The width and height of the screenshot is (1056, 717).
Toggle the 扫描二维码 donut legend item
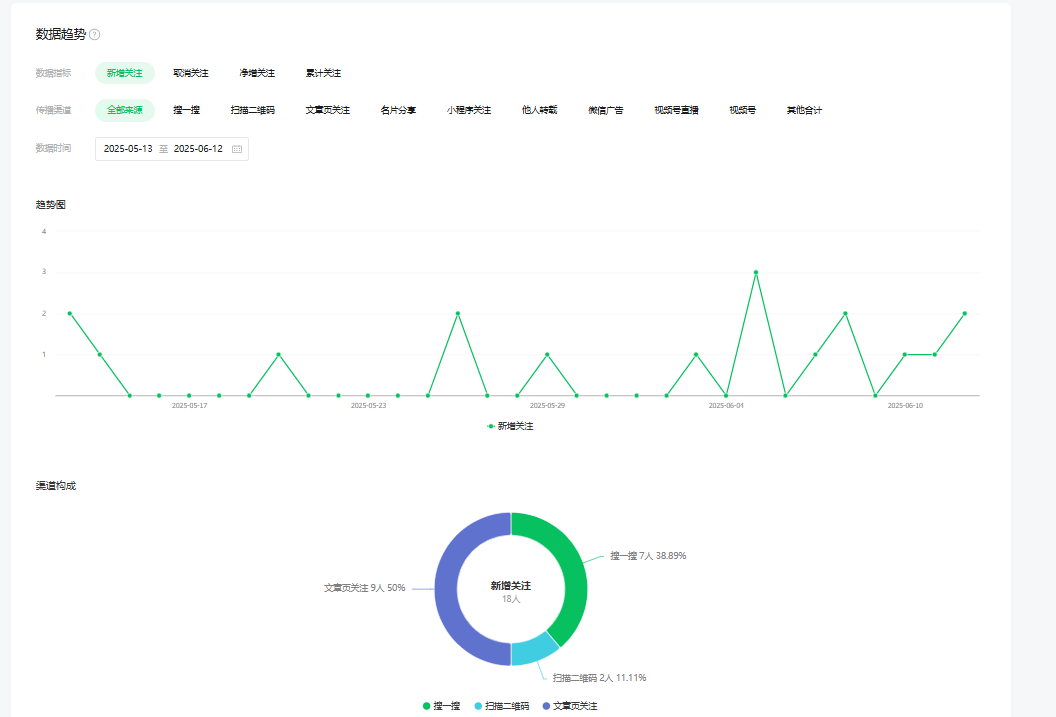point(502,706)
